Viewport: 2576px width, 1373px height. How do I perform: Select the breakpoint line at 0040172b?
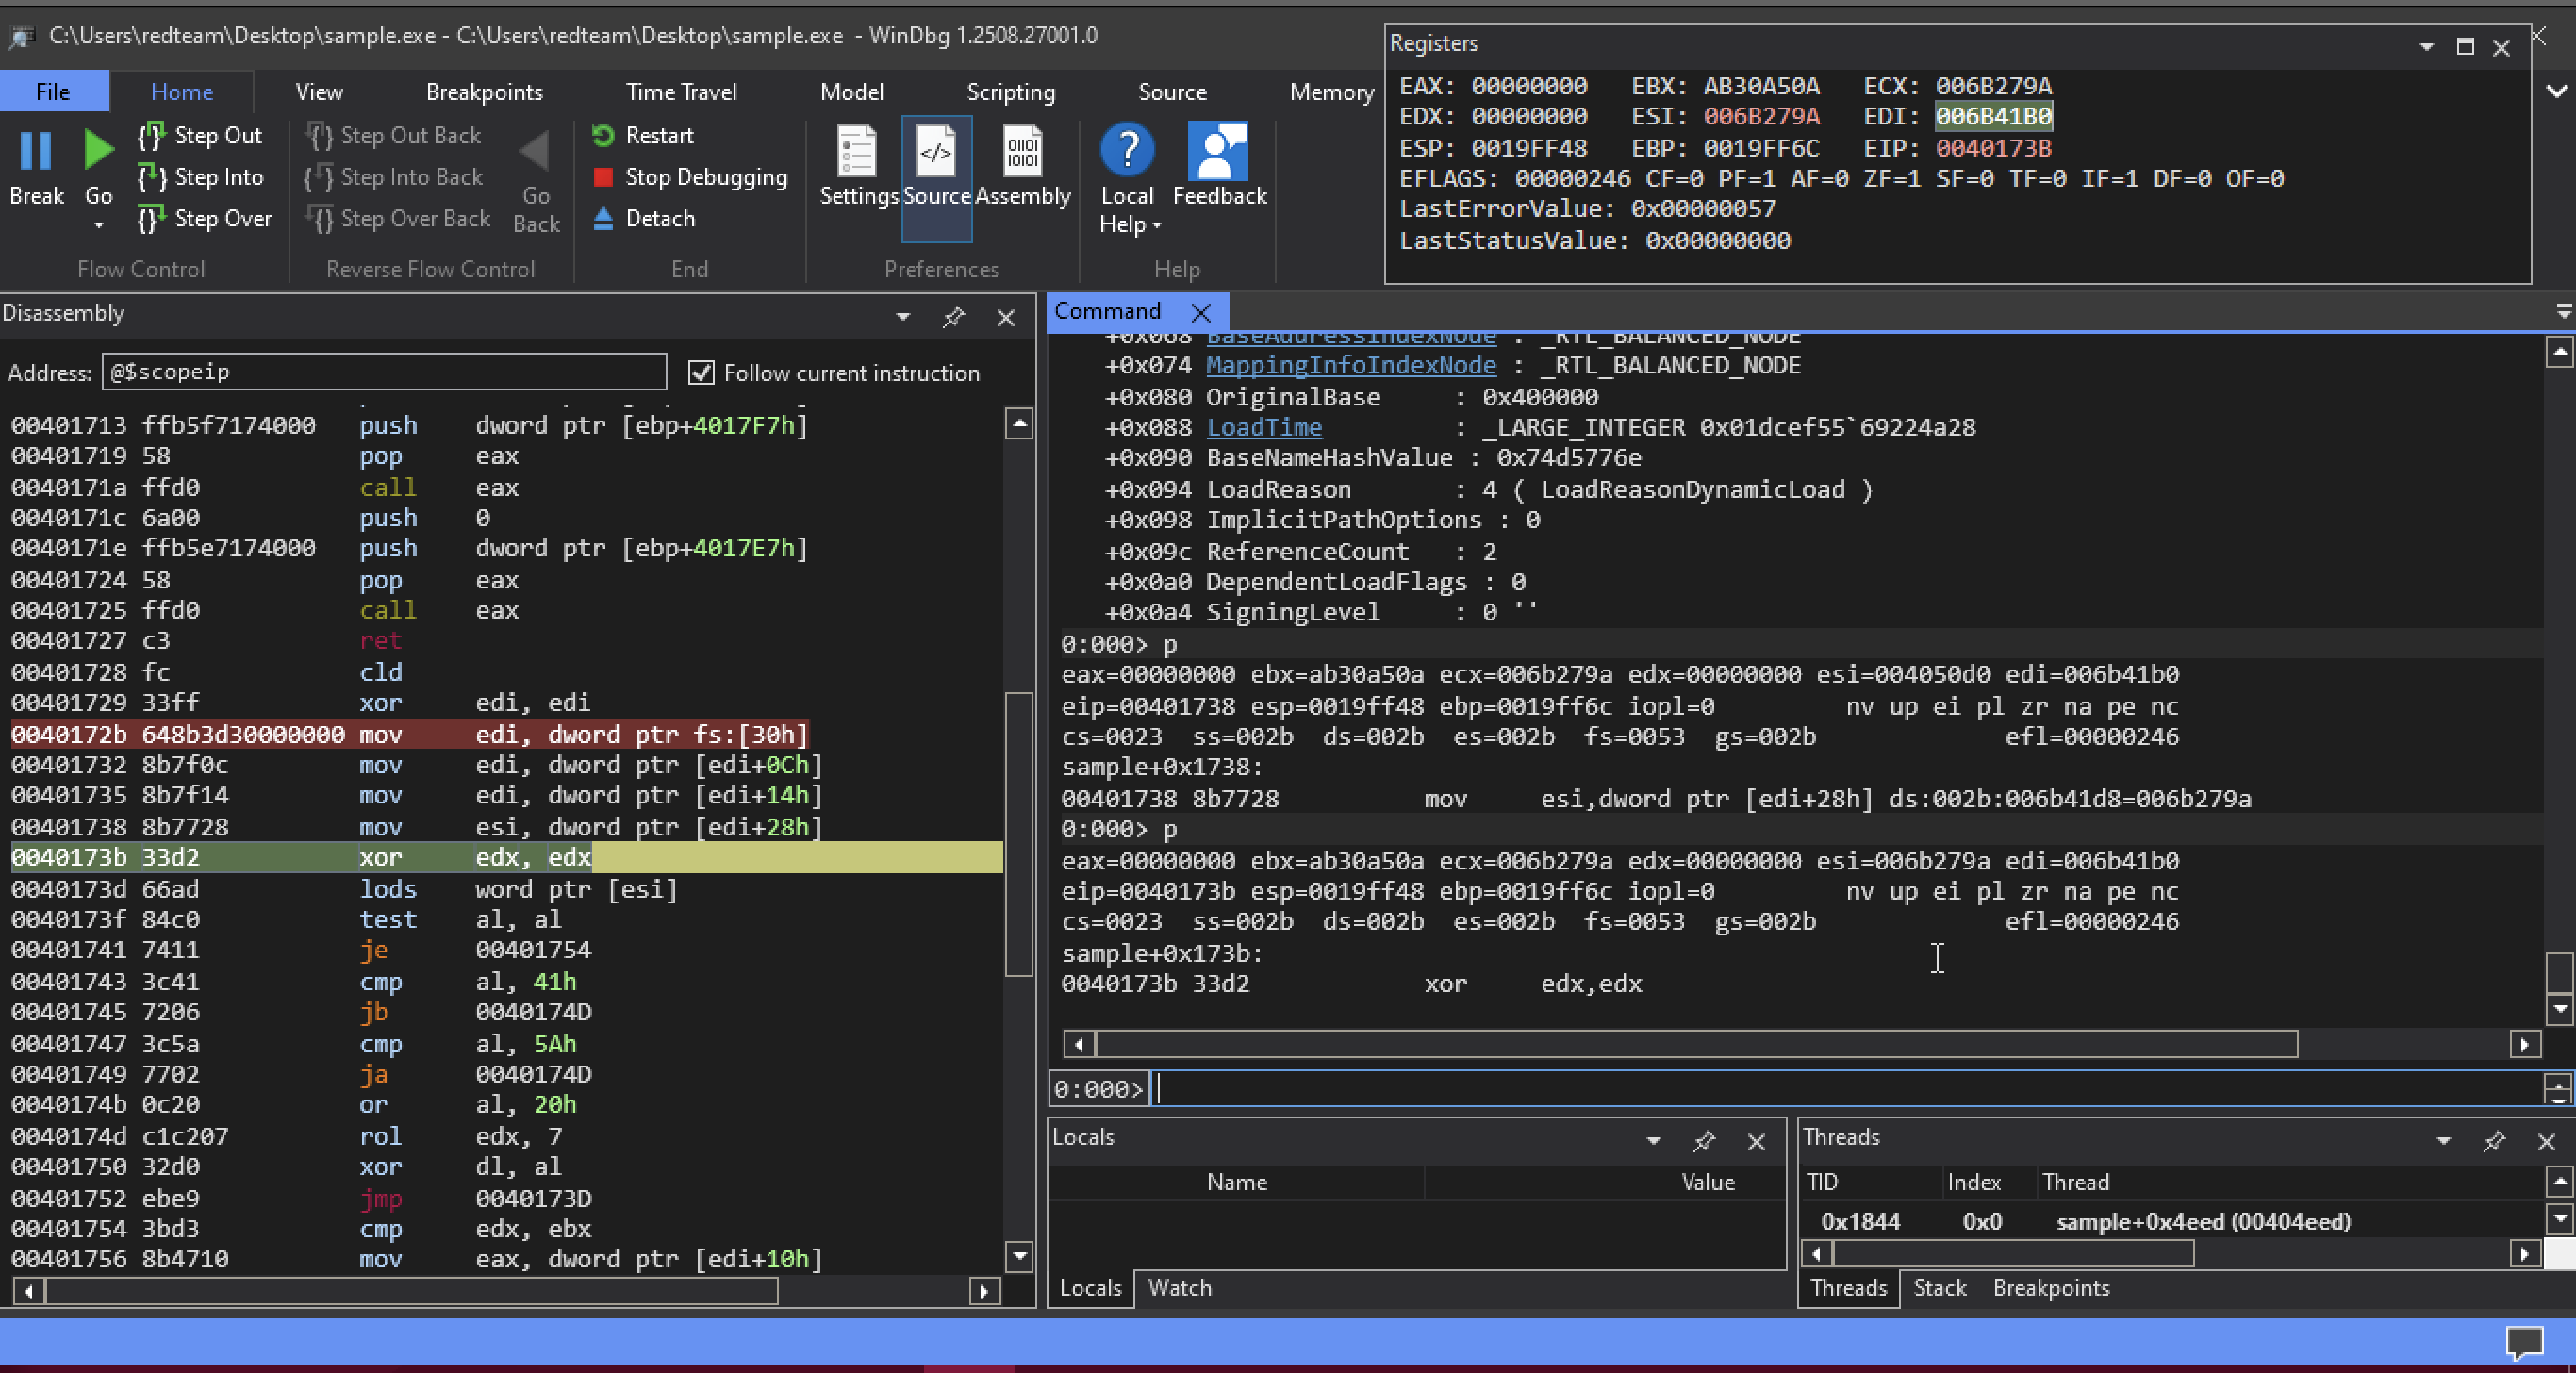(409, 735)
